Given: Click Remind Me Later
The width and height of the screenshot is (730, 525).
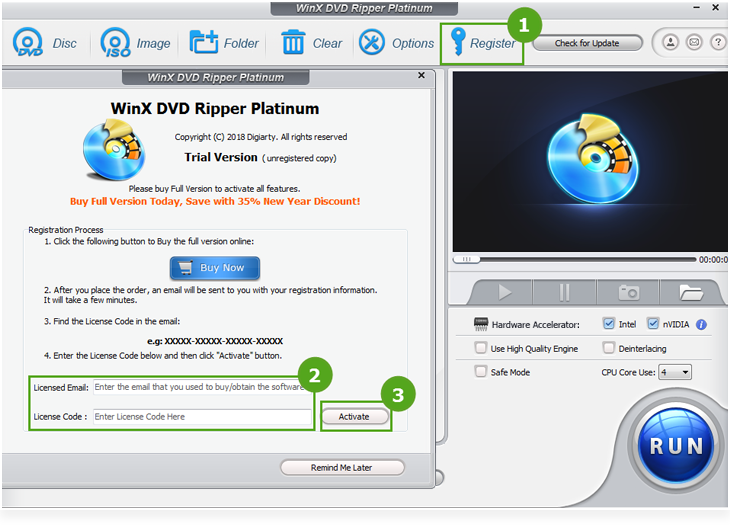Looking at the screenshot, I should [342, 467].
